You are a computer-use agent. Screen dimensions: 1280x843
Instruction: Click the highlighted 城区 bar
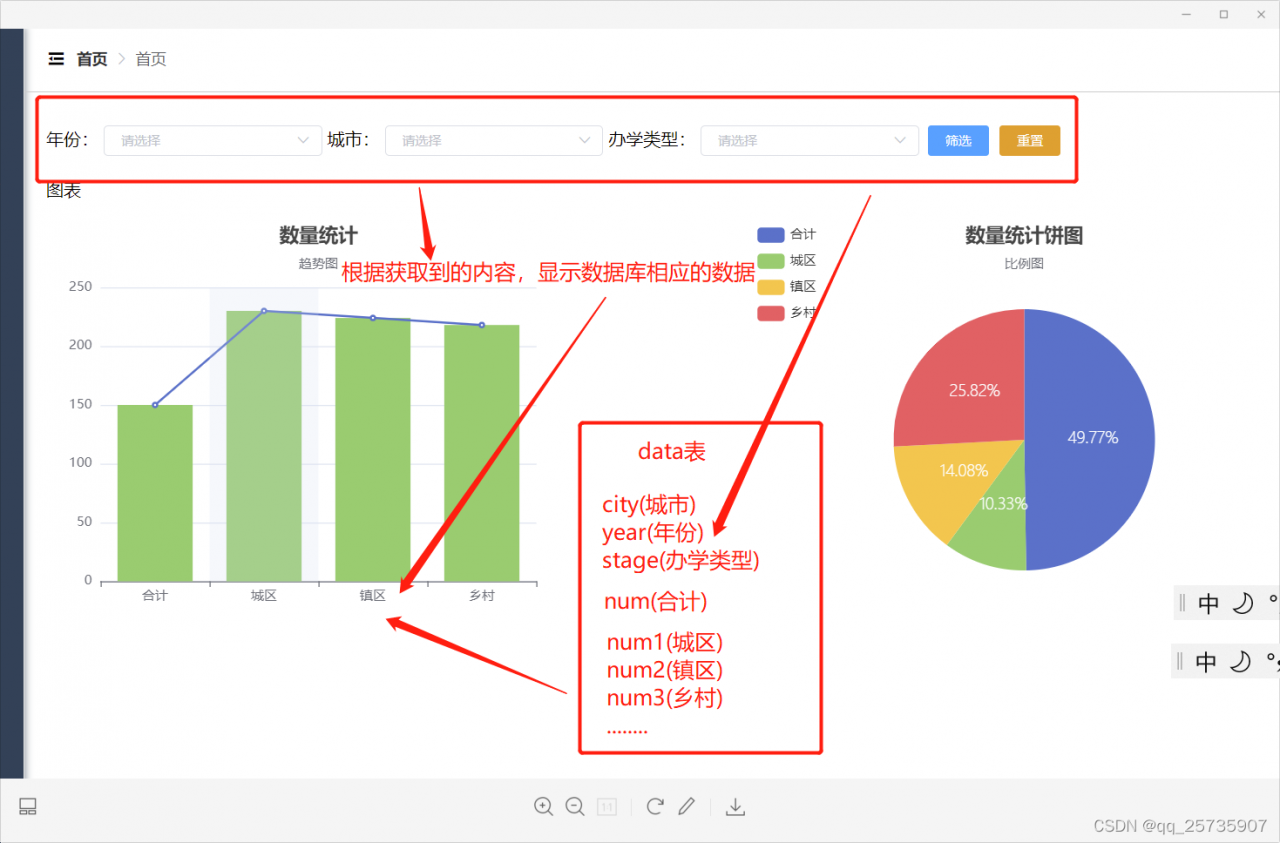tap(264, 446)
